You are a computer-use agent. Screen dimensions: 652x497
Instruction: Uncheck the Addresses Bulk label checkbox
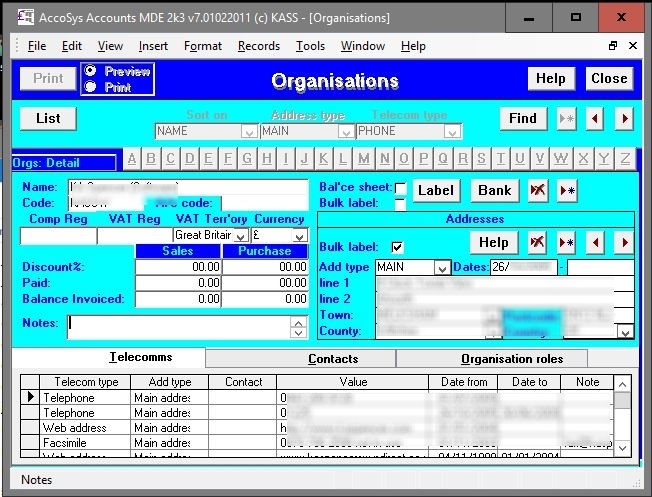tap(397, 247)
